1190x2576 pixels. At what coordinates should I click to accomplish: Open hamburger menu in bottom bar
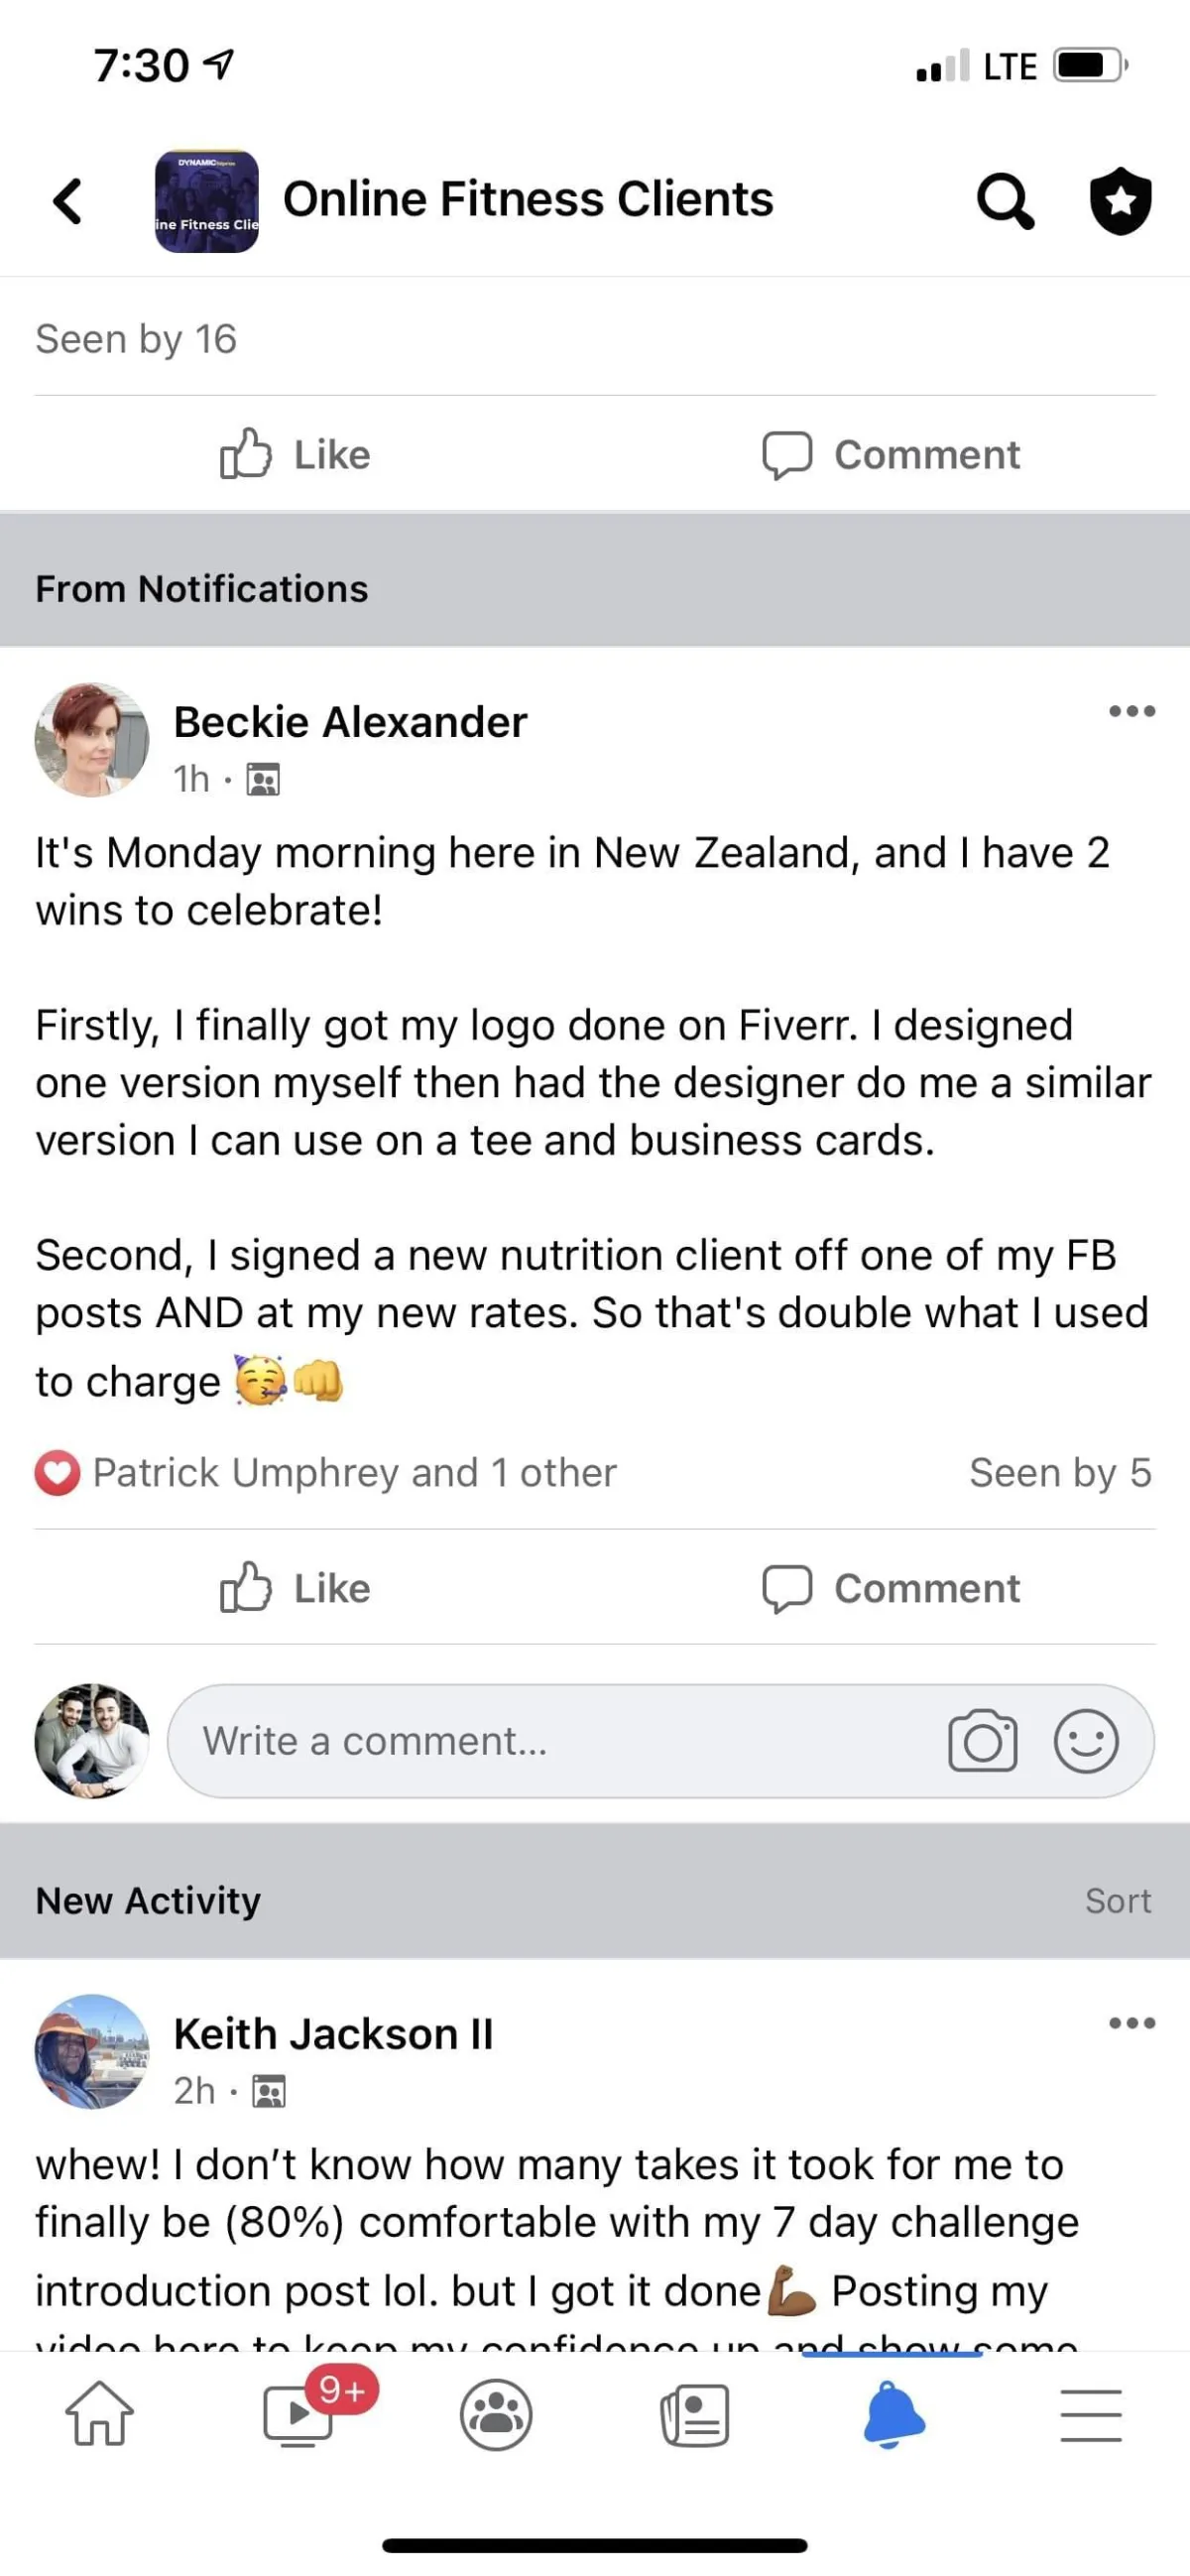point(1091,2415)
